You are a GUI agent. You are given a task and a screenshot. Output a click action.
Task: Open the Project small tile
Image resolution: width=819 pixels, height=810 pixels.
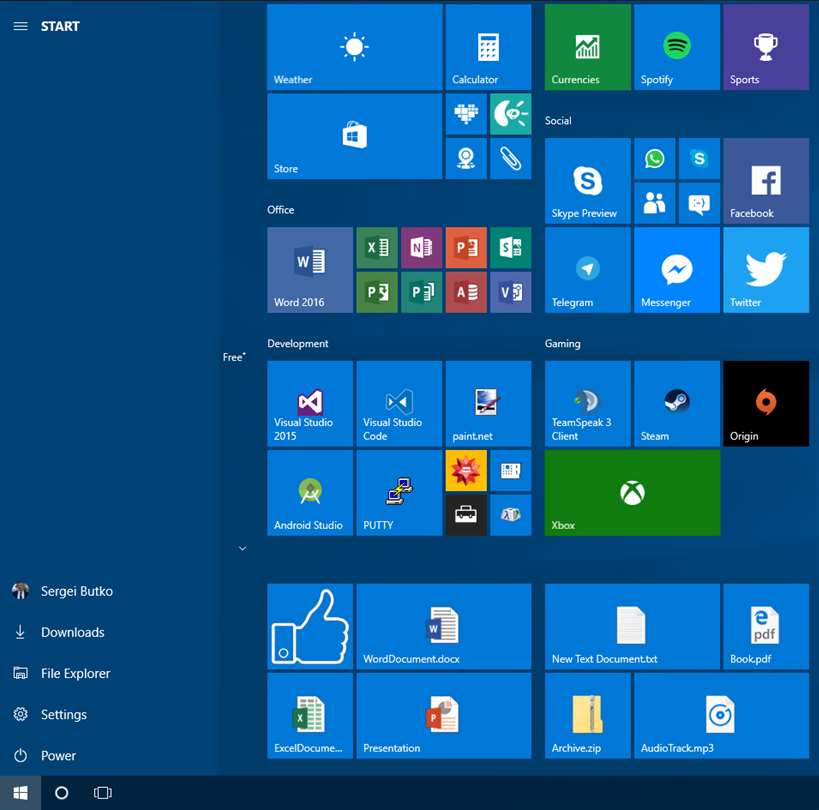tap(377, 292)
